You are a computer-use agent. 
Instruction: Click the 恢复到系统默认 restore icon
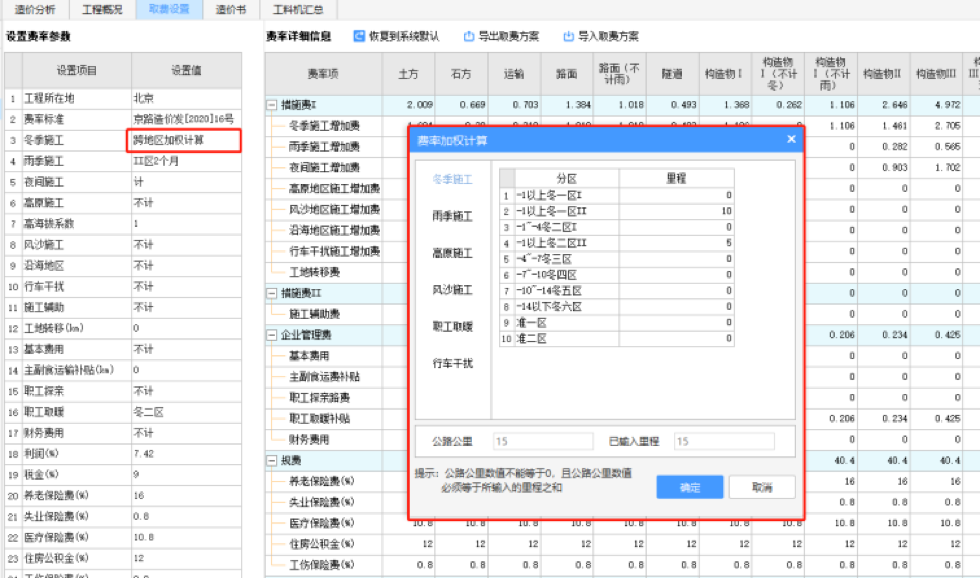[x=359, y=36]
